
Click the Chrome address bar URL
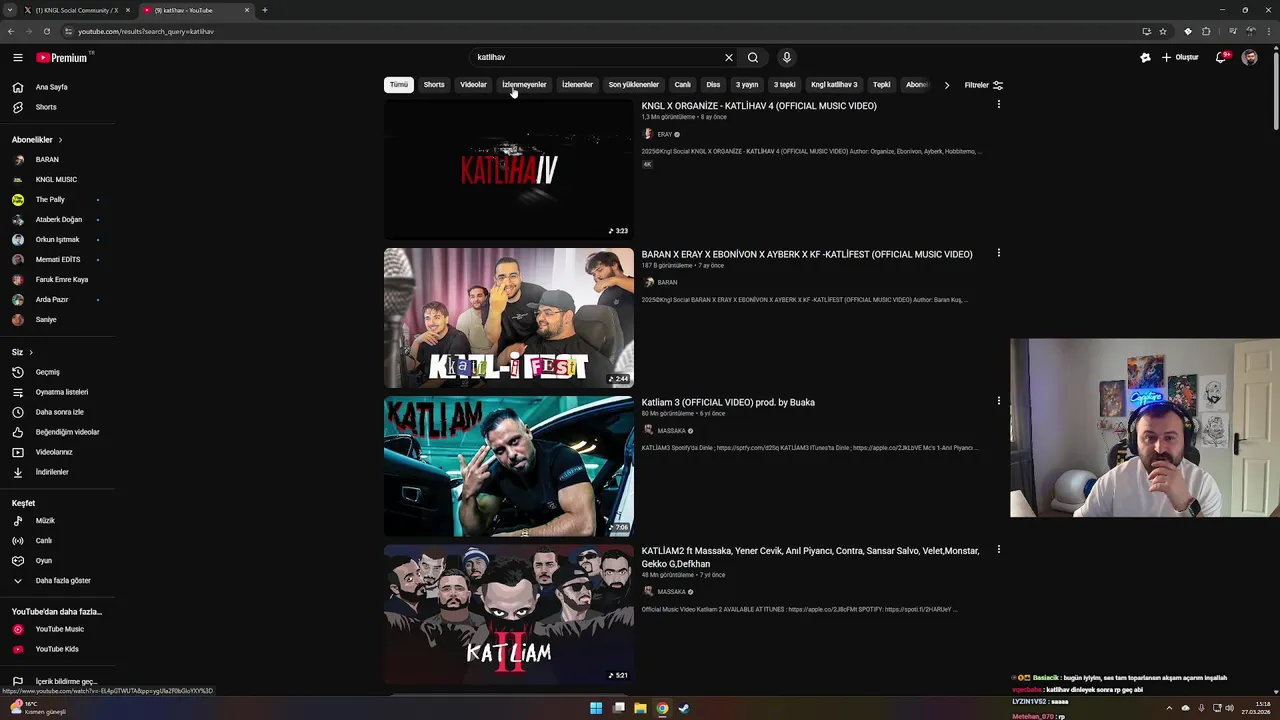point(146,31)
